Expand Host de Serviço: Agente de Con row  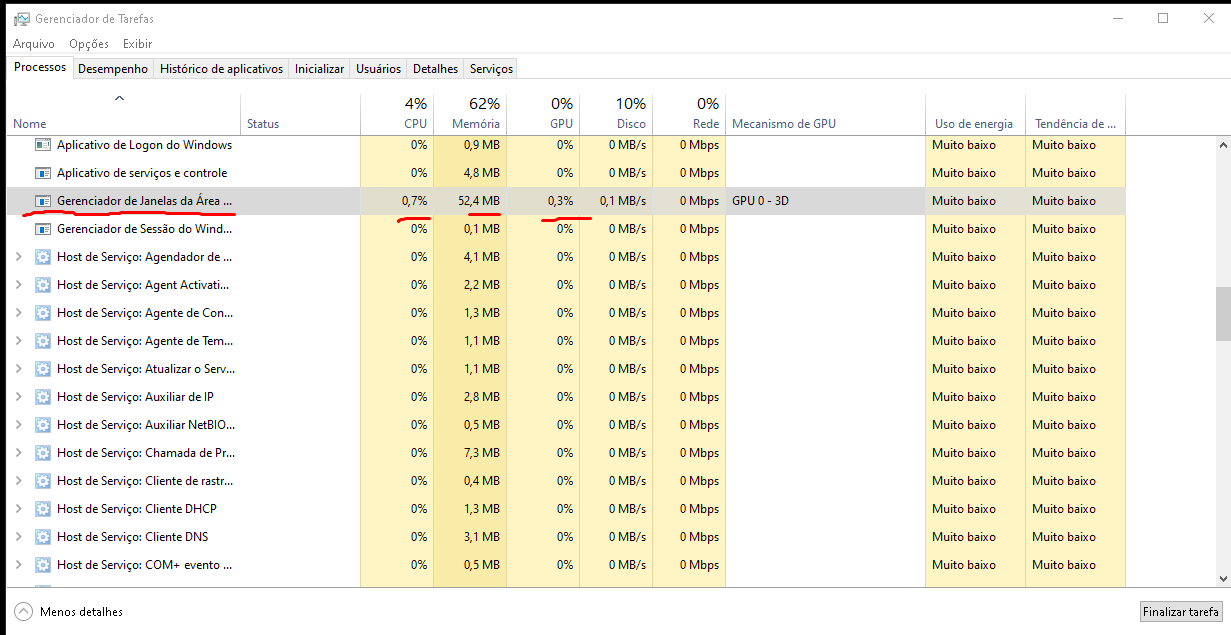pos(19,313)
